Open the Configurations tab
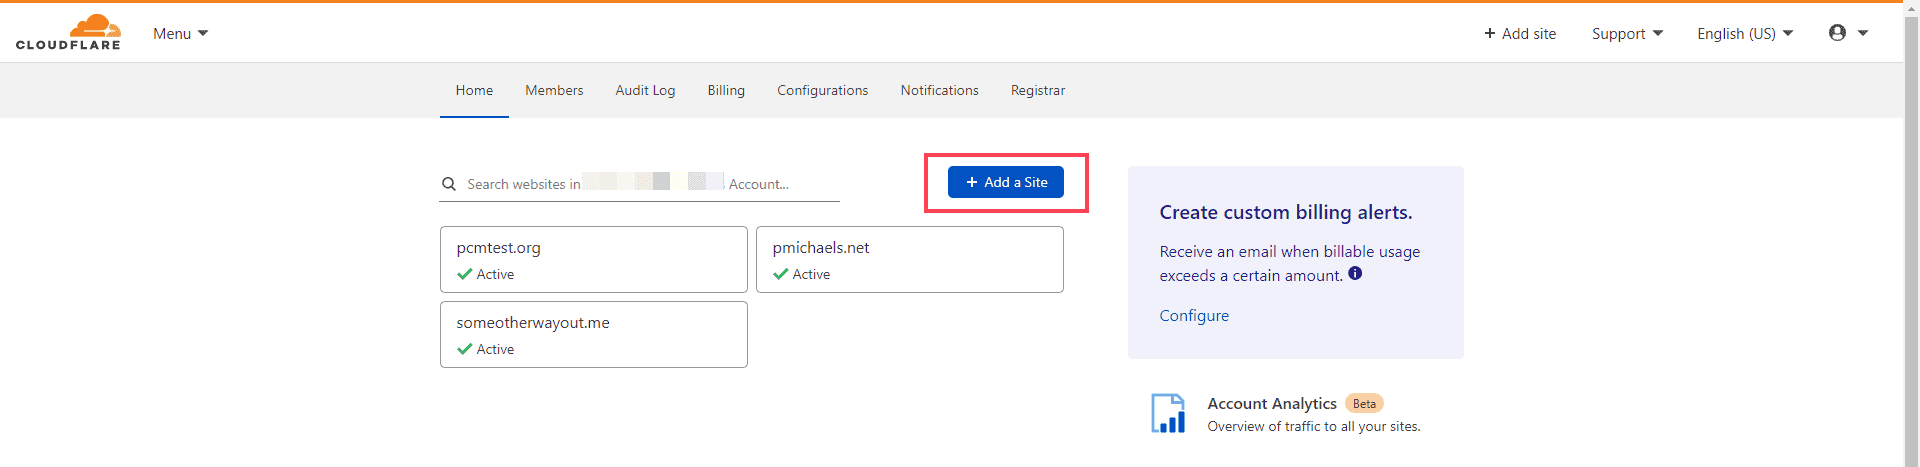Image resolution: width=1920 pixels, height=467 pixels. click(822, 90)
